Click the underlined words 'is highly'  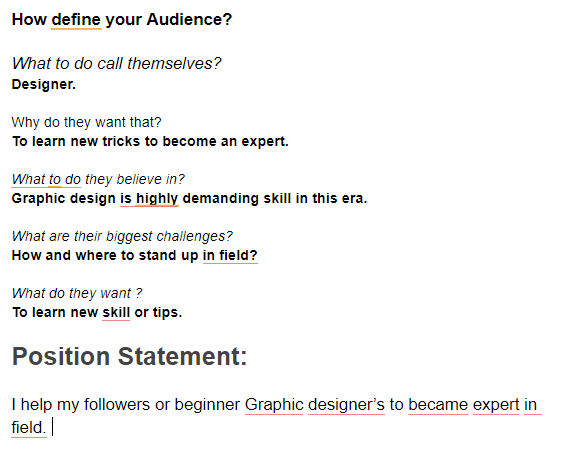(x=149, y=199)
